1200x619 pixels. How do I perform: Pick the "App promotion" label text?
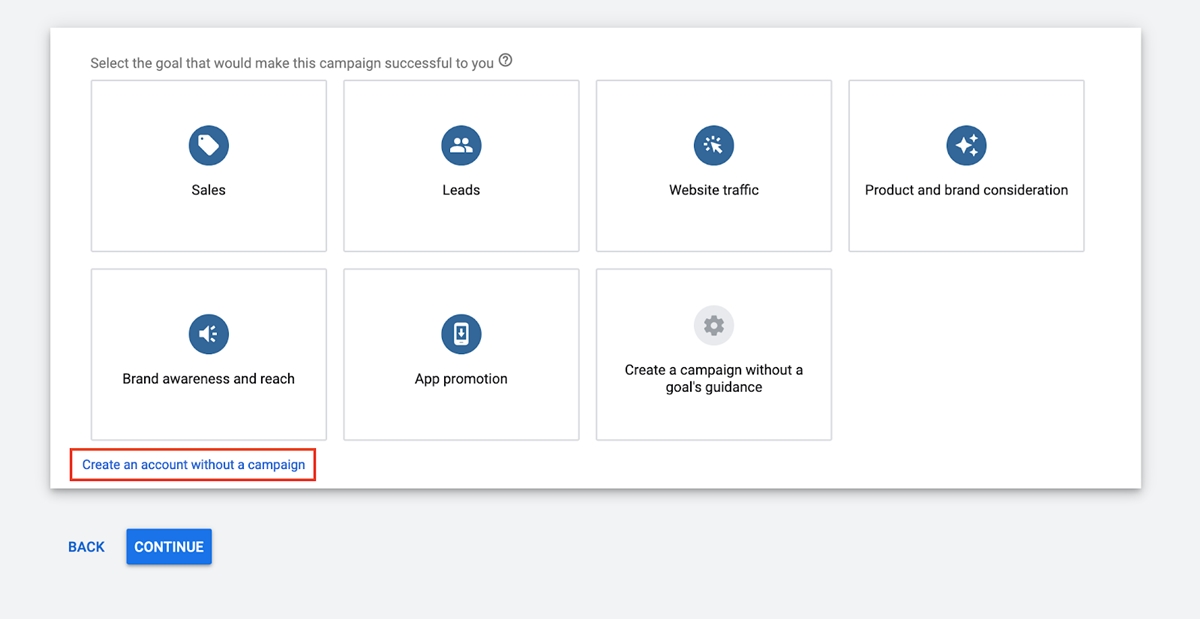[x=461, y=379]
